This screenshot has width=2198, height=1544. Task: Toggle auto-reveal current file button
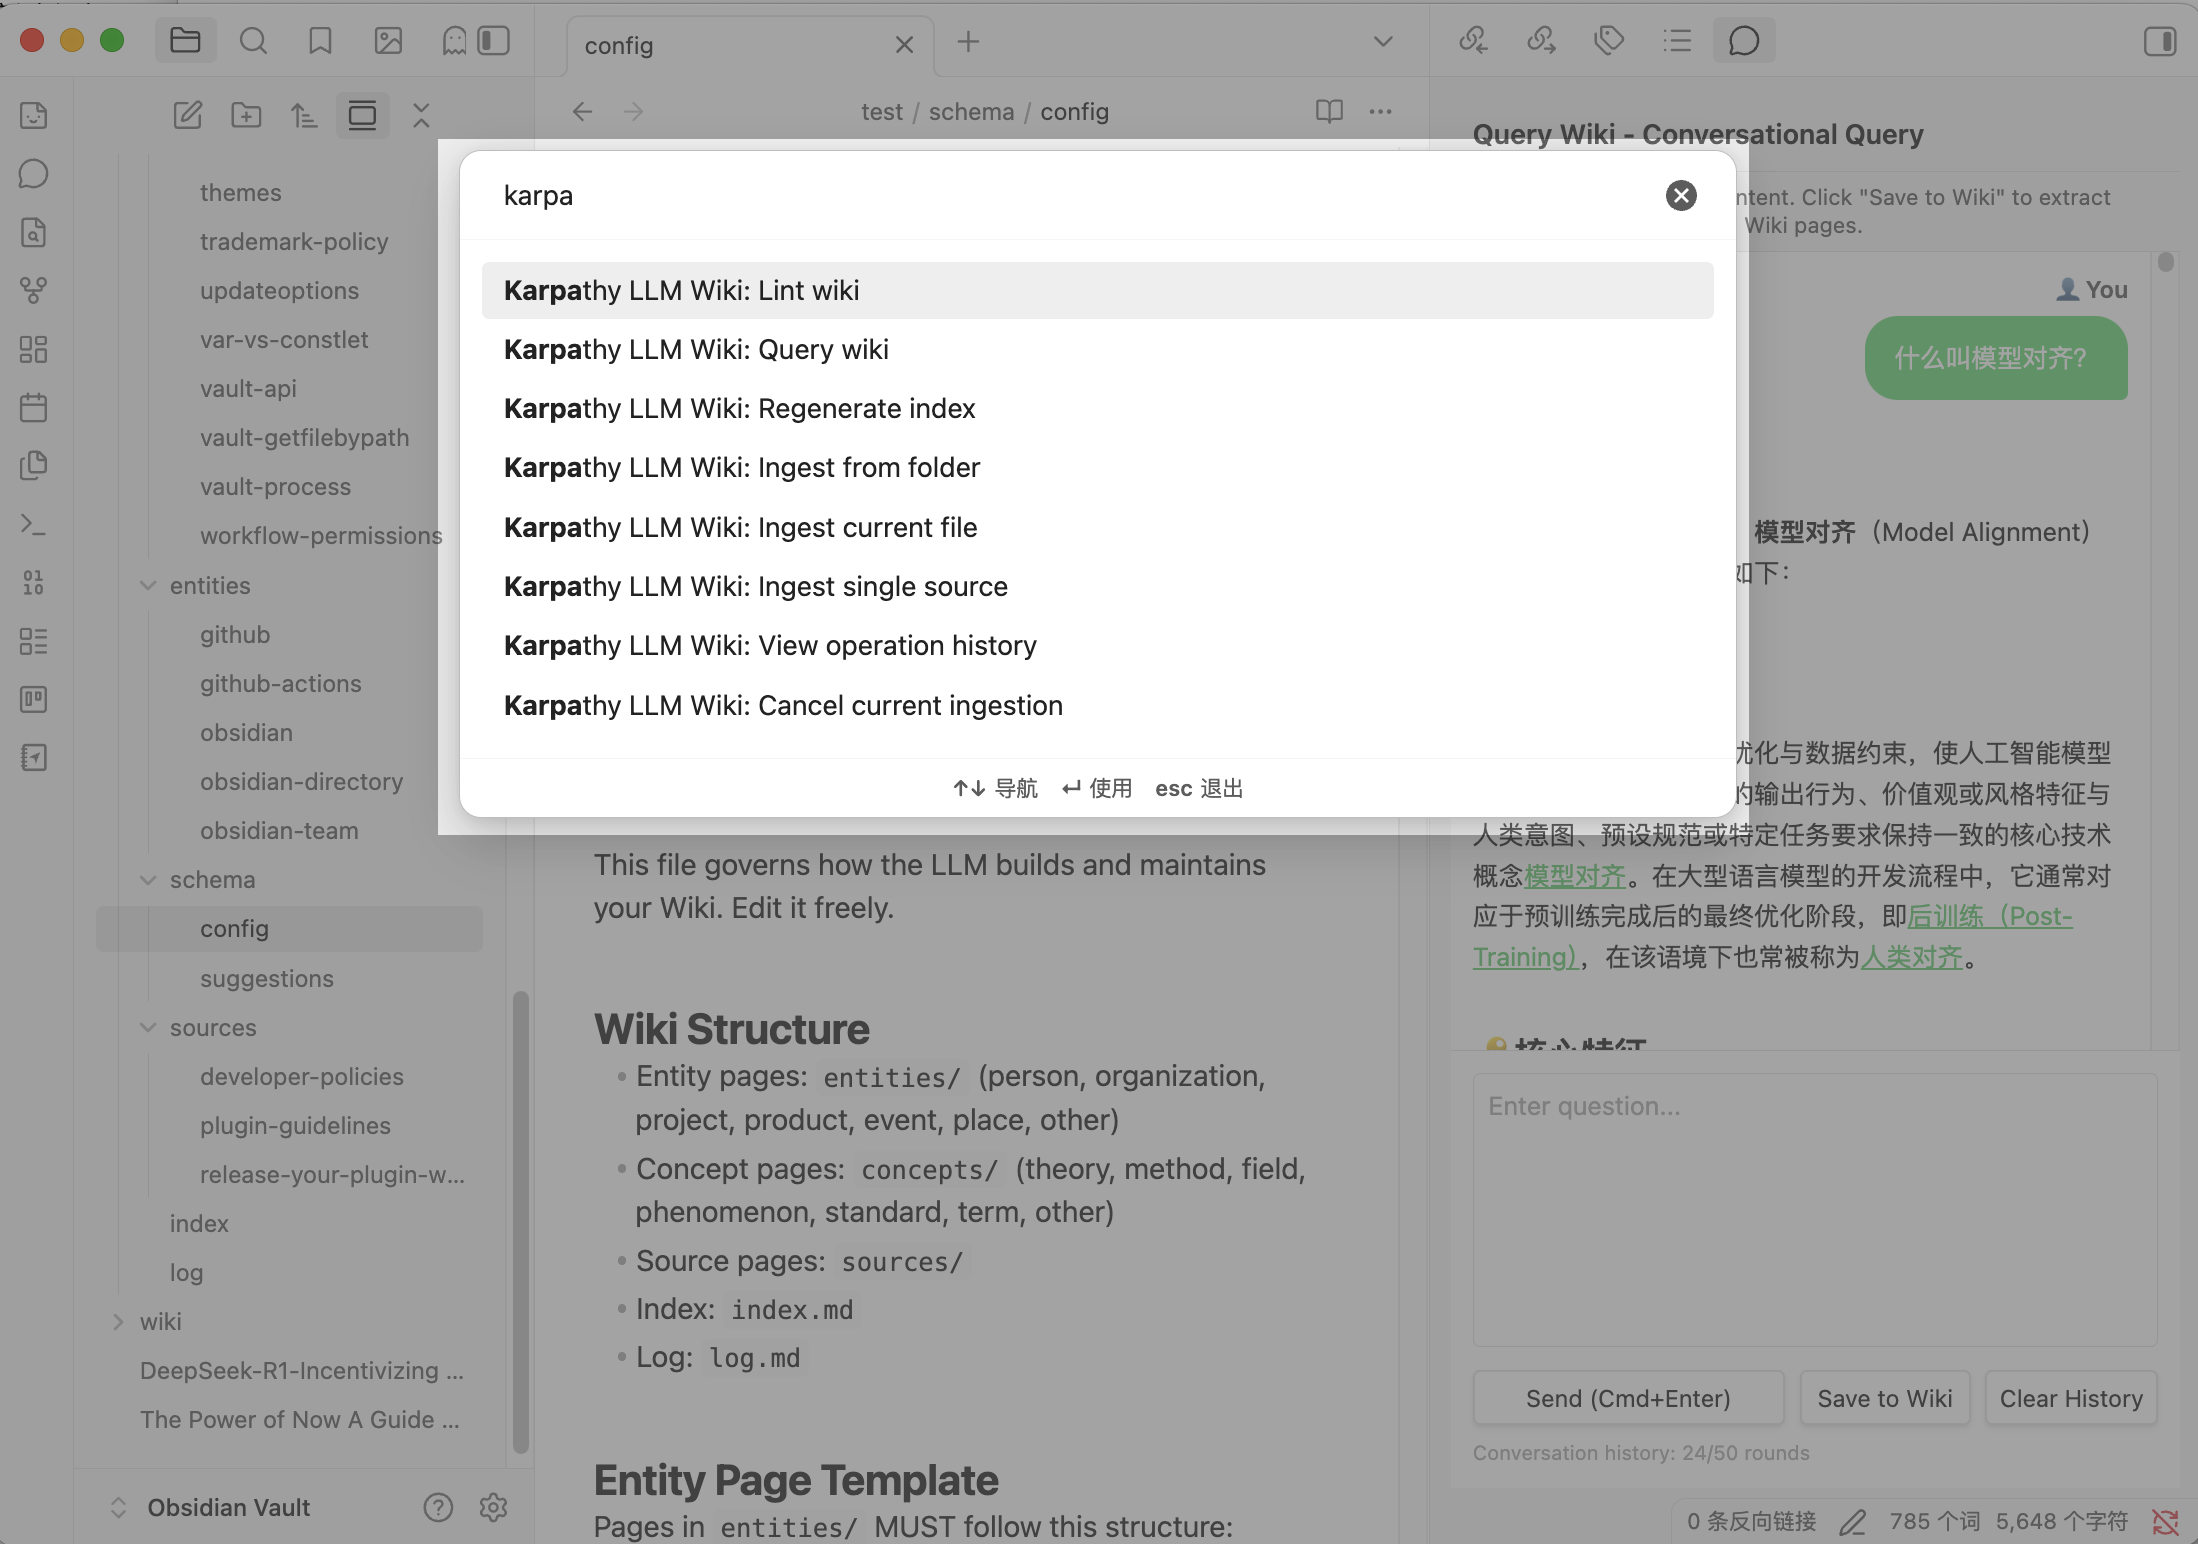pos(362,116)
